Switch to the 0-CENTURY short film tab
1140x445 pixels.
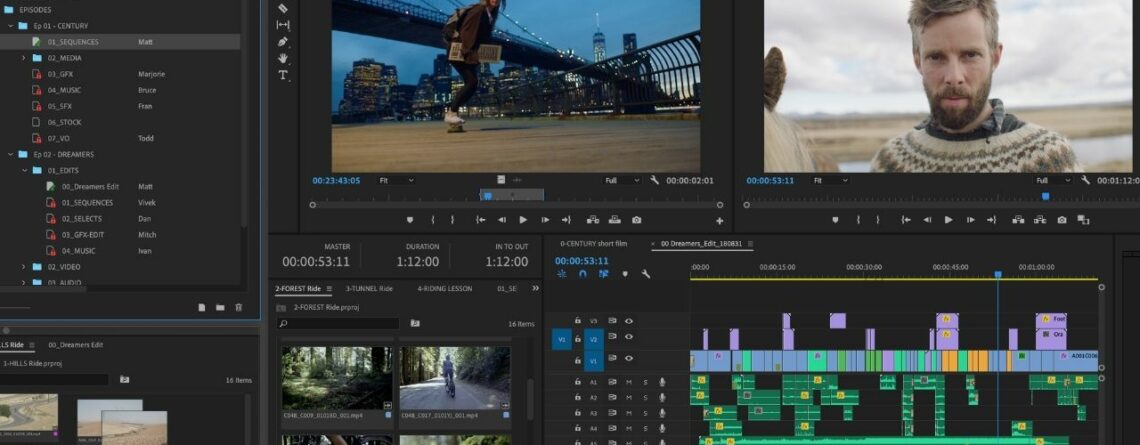point(593,243)
